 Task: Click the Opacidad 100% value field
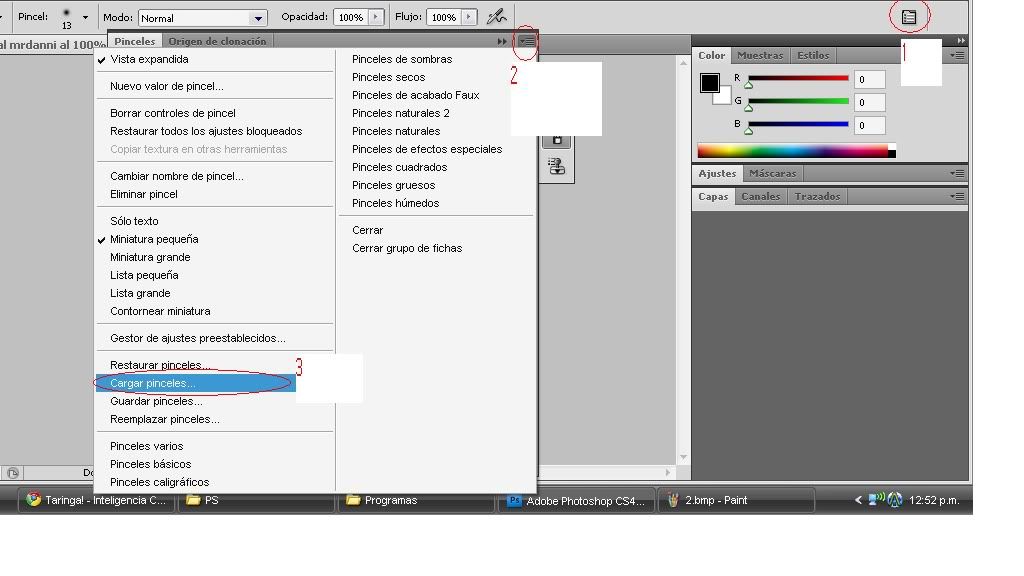tap(351, 18)
